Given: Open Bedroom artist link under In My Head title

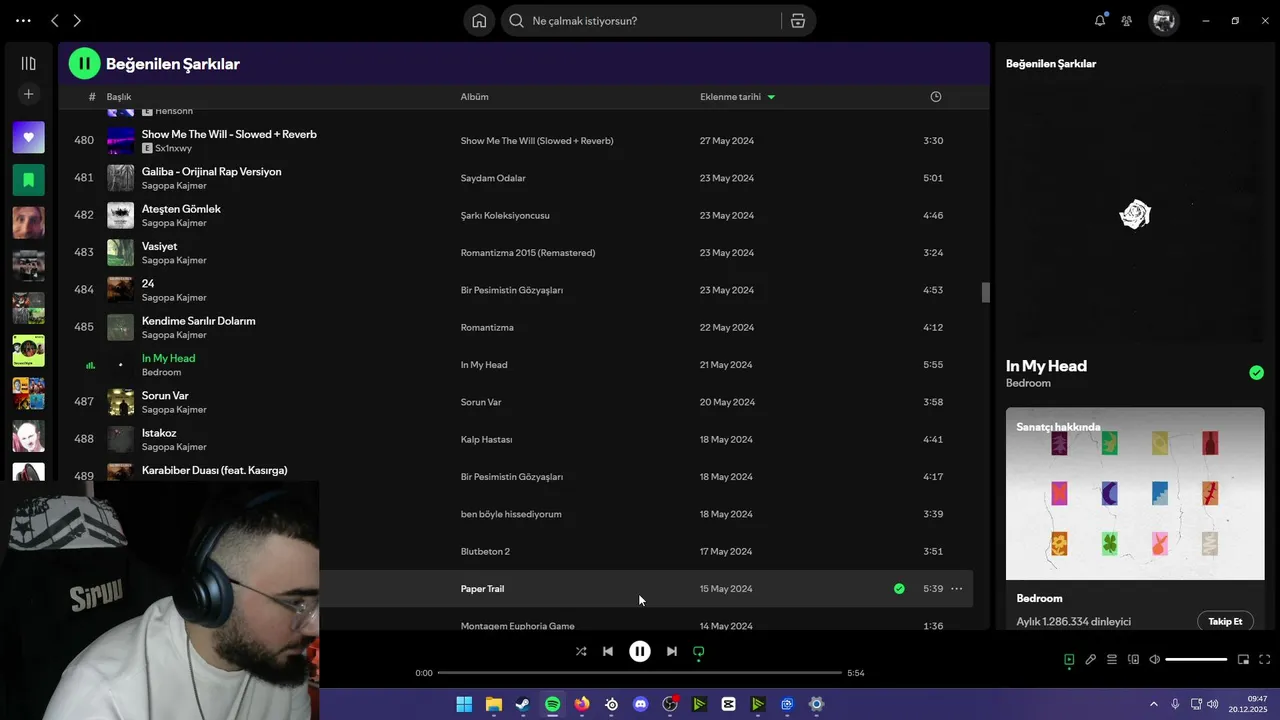Looking at the screenshot, I should [1028, 383].
